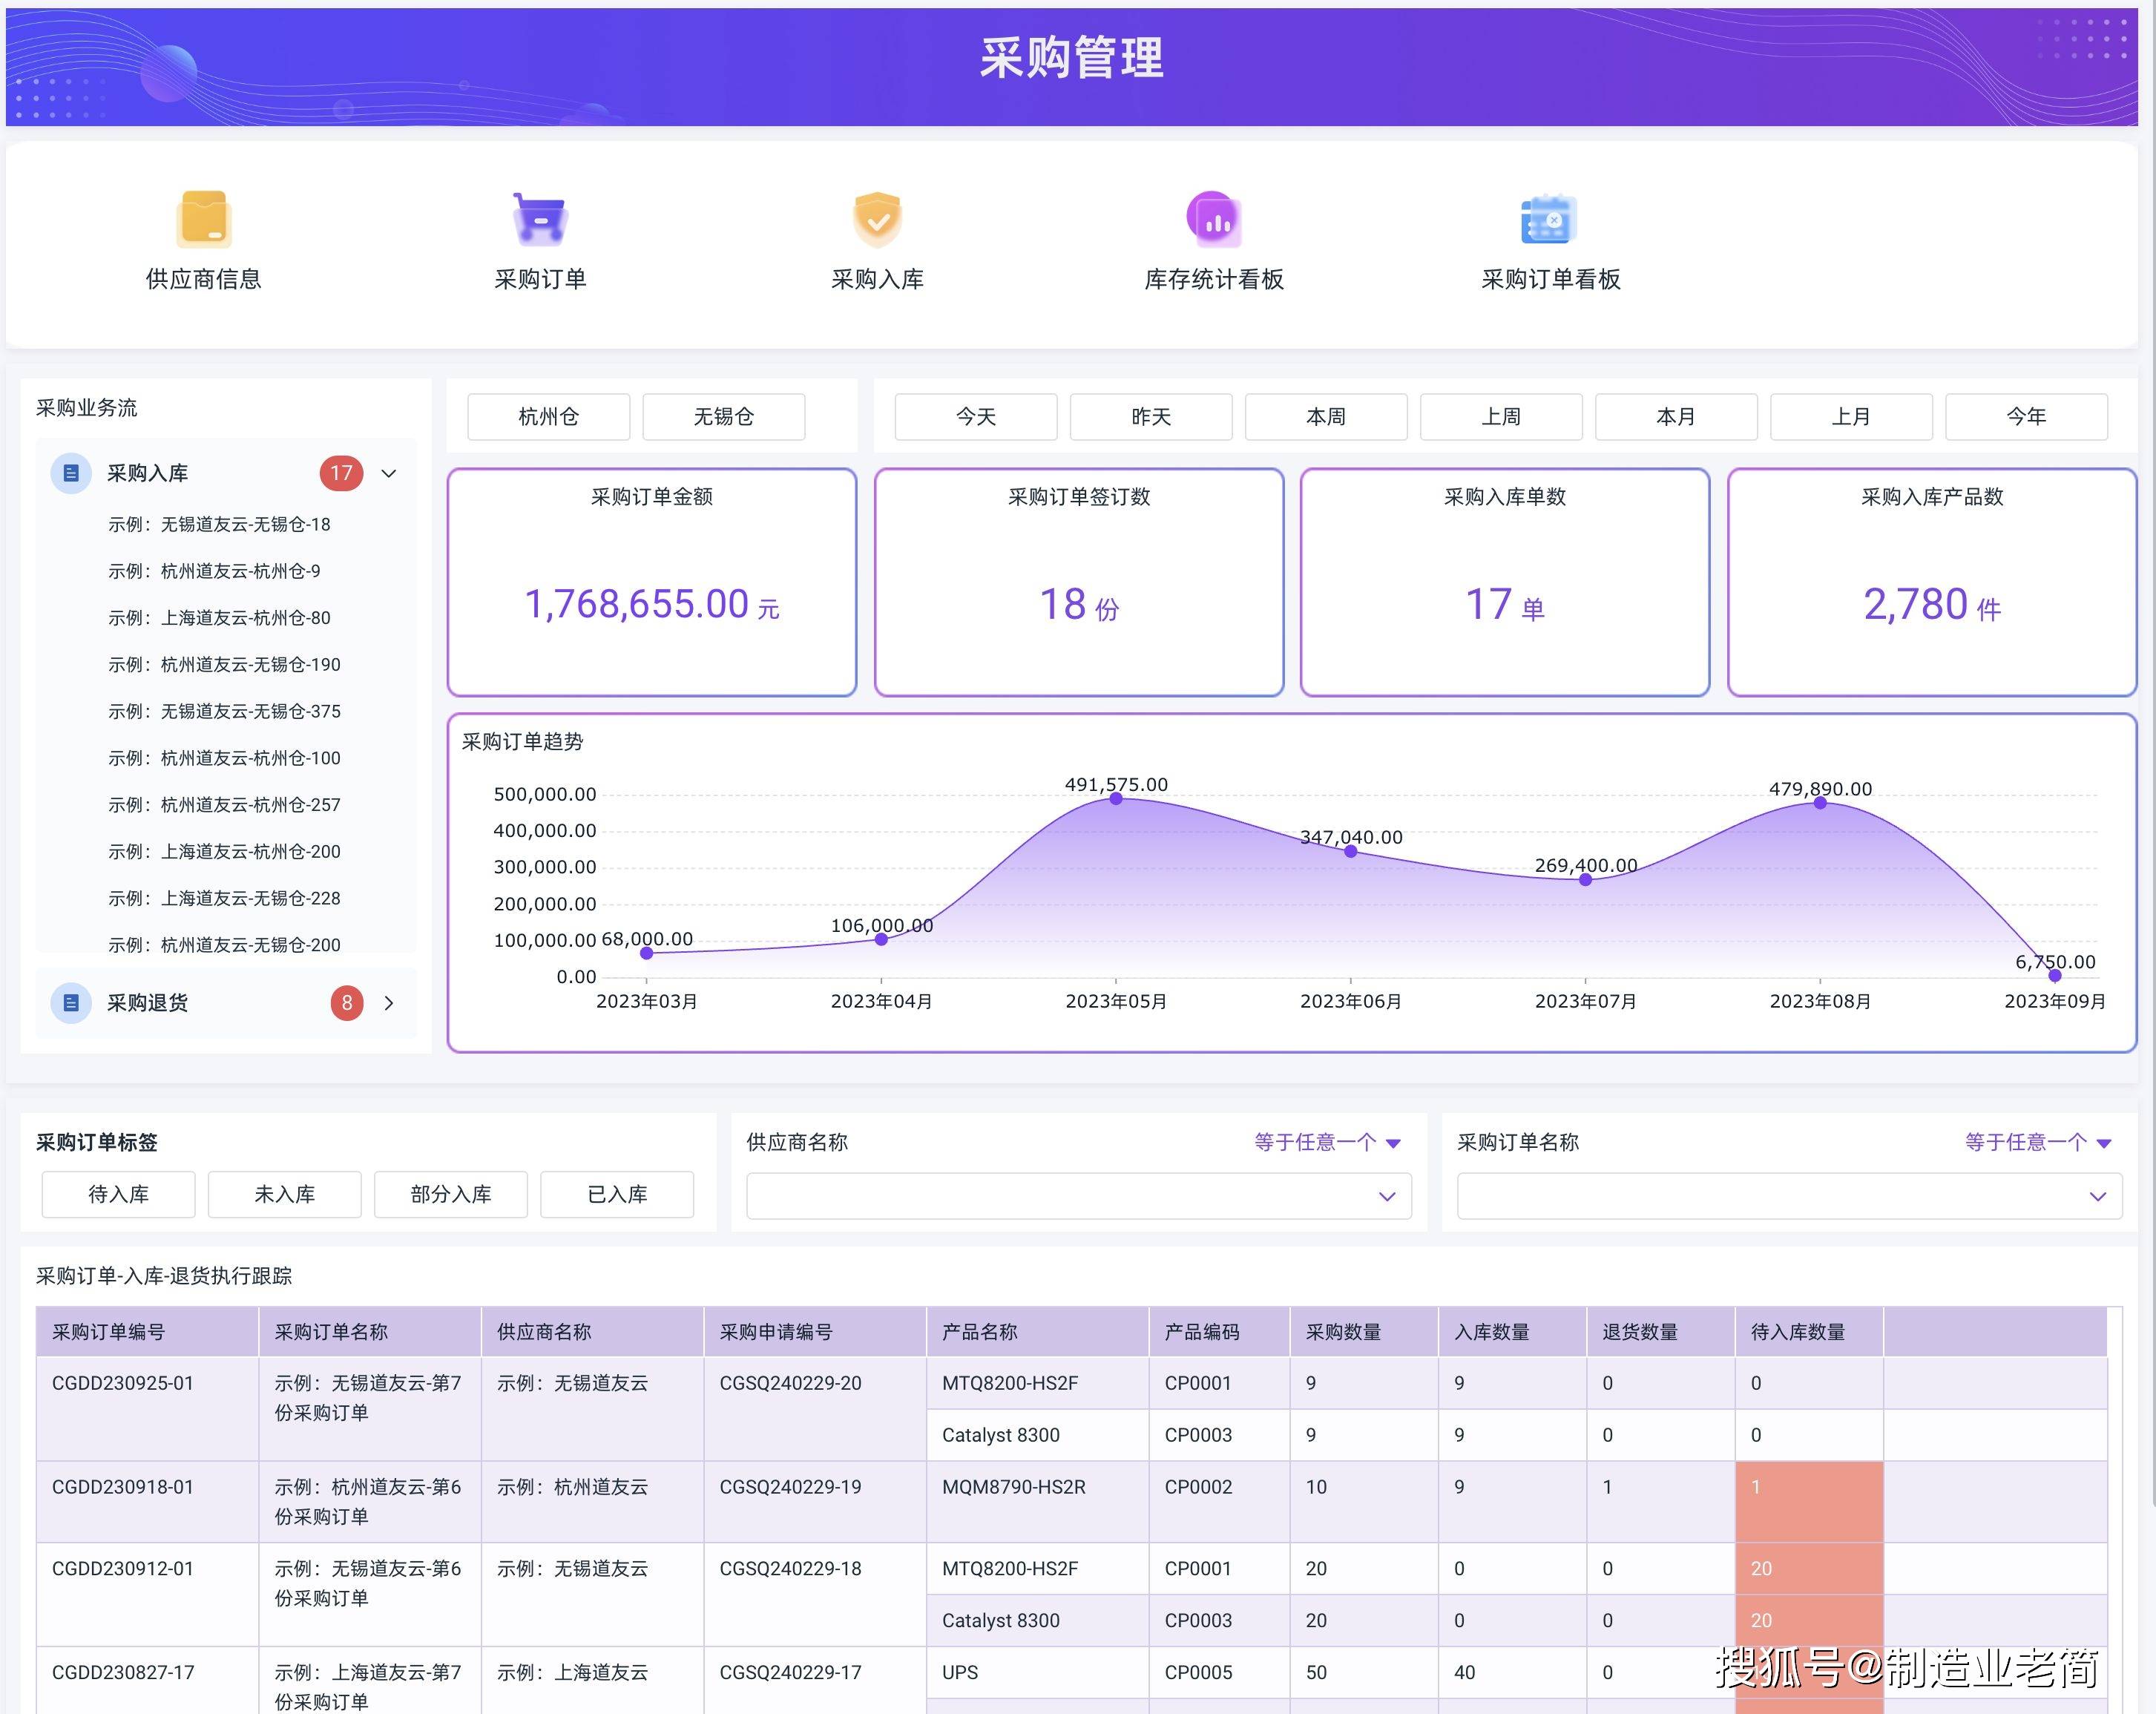Click the UPS product cell

(1037, 1672)
